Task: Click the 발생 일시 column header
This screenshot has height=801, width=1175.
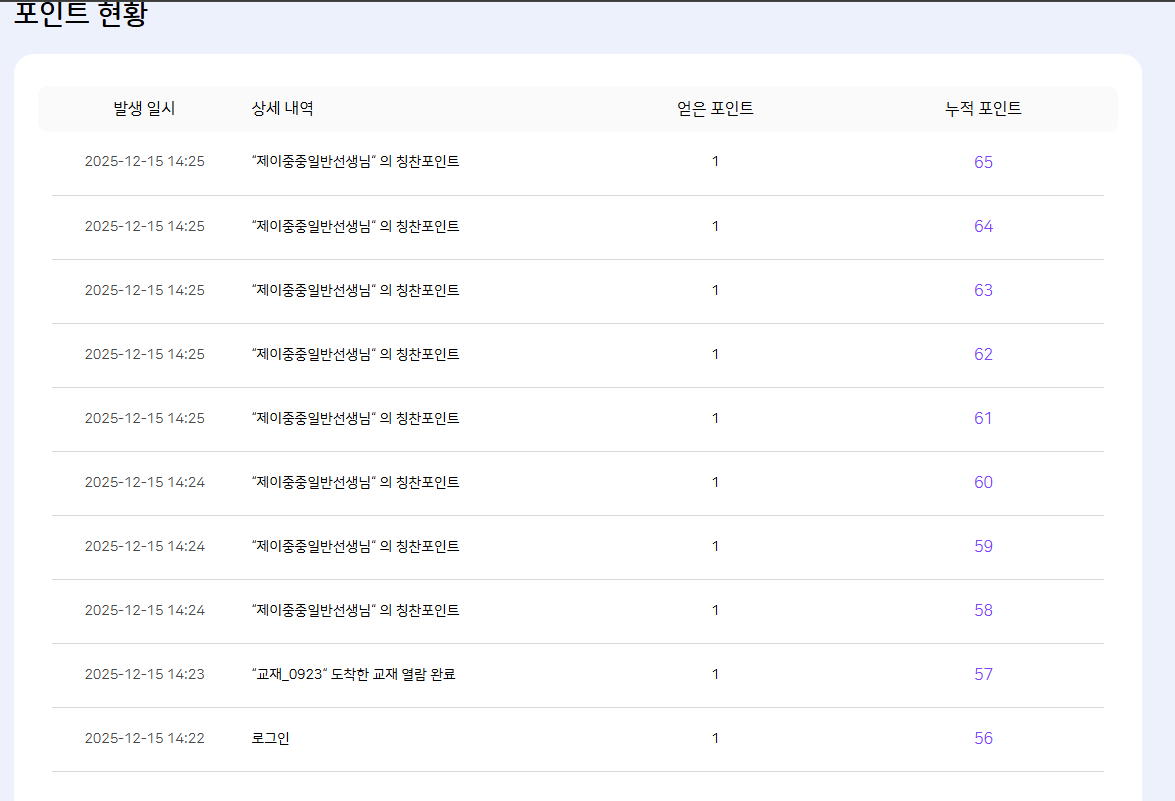Action: point(144,109)
